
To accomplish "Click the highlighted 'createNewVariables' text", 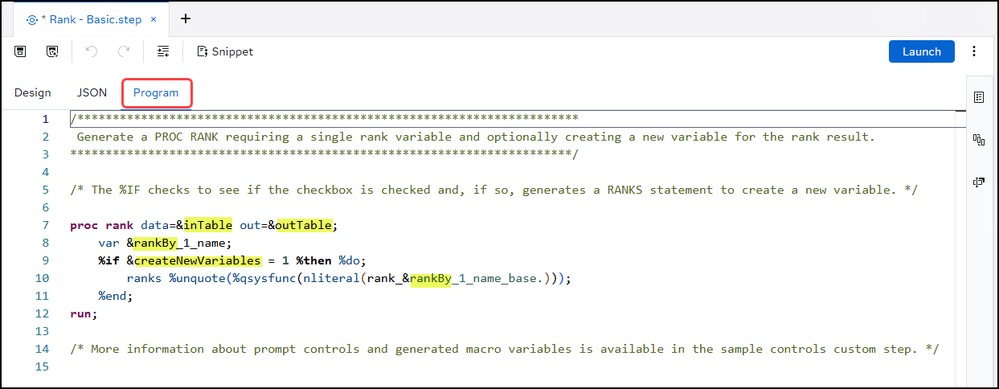I will point(198,260).
